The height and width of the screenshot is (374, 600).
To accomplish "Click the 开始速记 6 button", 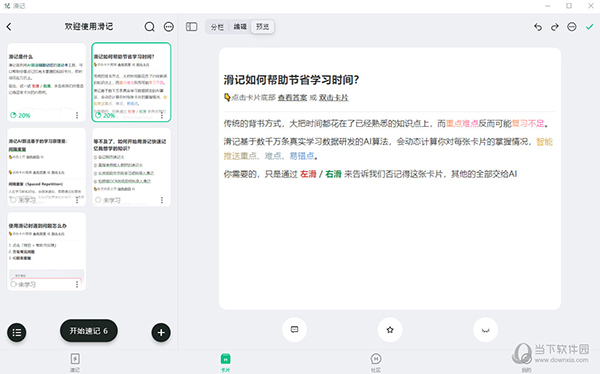I will click(88, 331).
